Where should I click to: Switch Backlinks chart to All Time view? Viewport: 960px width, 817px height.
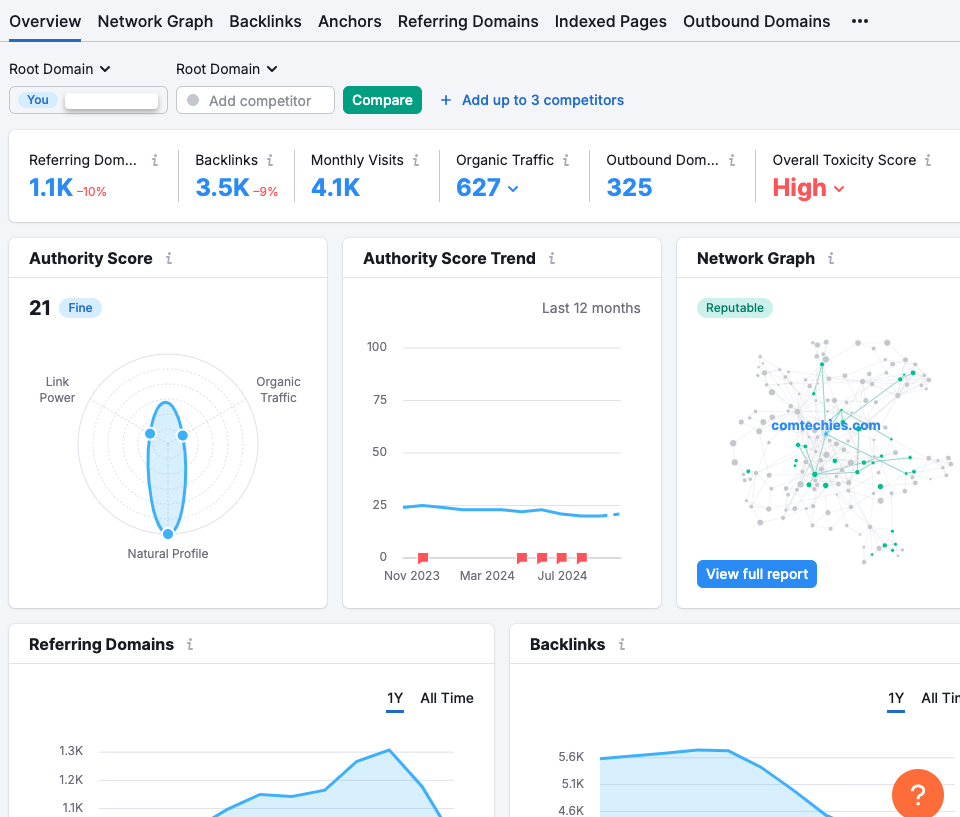click(940, 698)
